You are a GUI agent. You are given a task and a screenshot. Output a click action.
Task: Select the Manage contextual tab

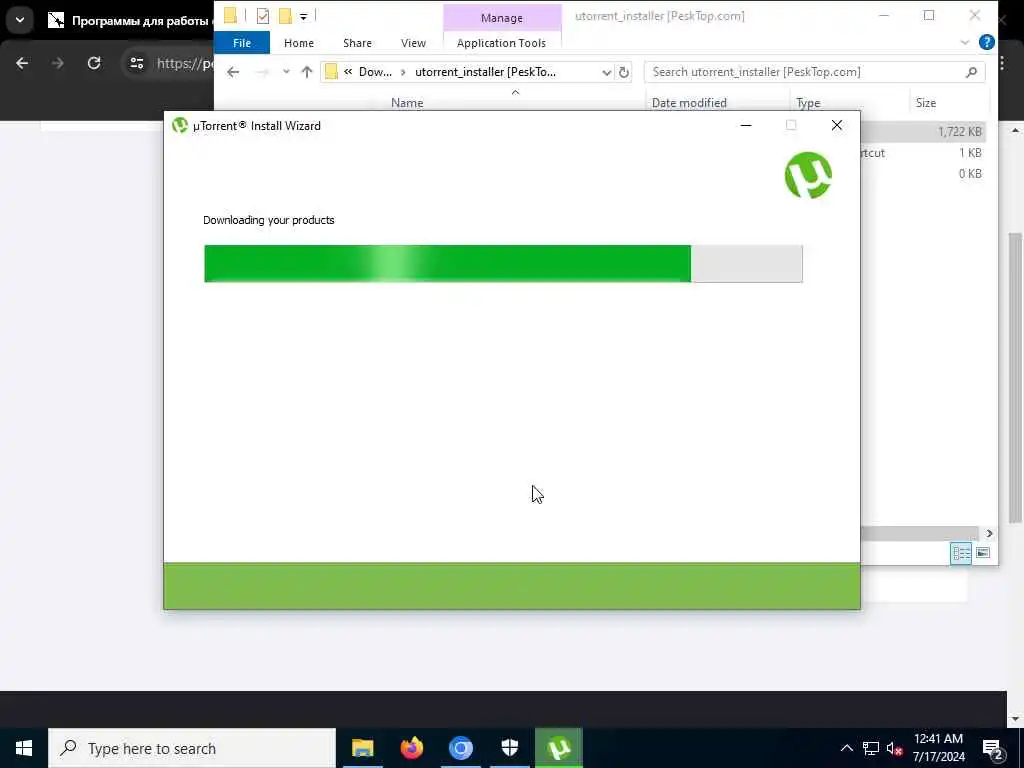(x=502, y=18)
